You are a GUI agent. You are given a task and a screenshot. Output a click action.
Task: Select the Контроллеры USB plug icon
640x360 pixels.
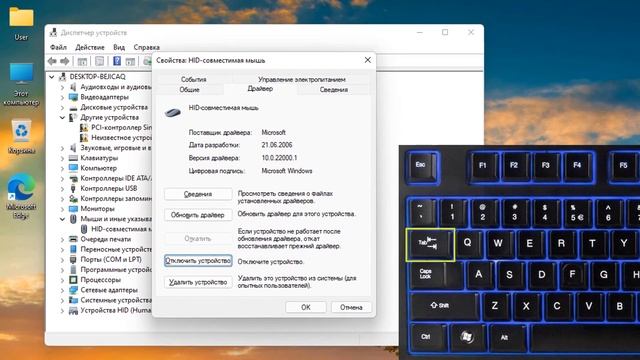click(73, 189)
